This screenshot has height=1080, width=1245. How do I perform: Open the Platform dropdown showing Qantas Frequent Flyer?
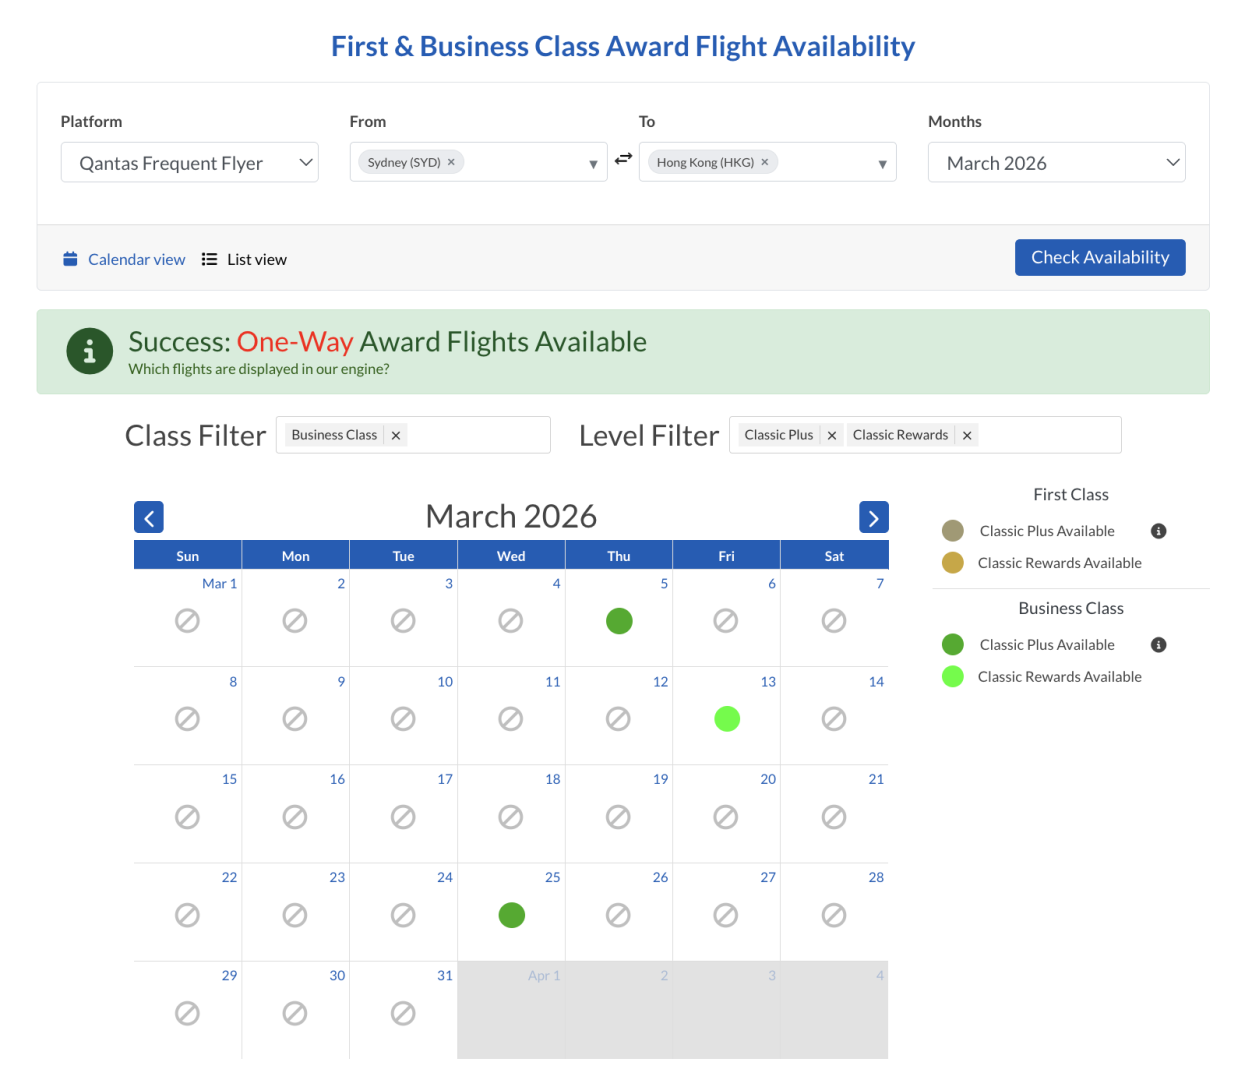point(190,163)
